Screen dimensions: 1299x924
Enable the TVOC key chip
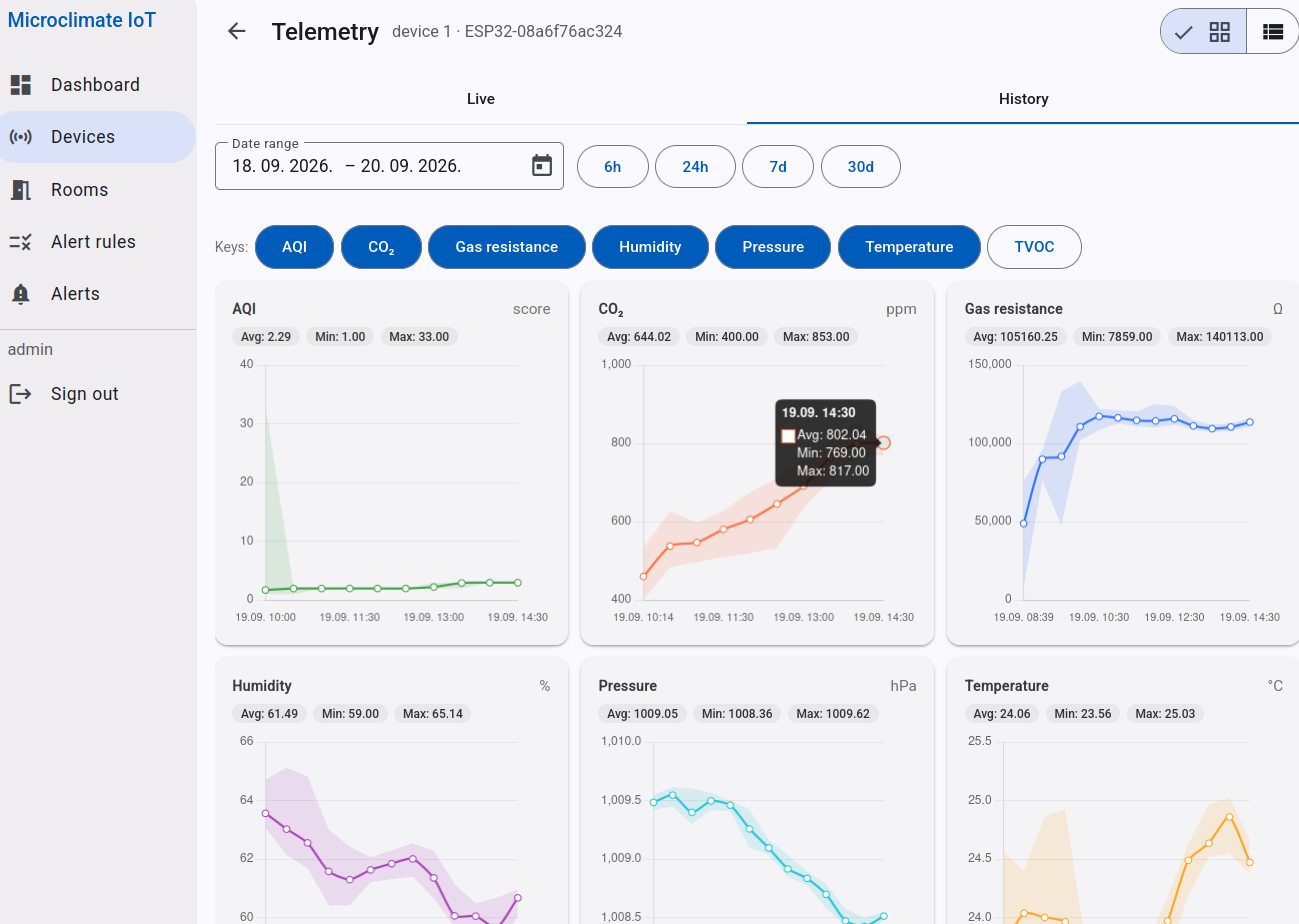(1034, 247)
